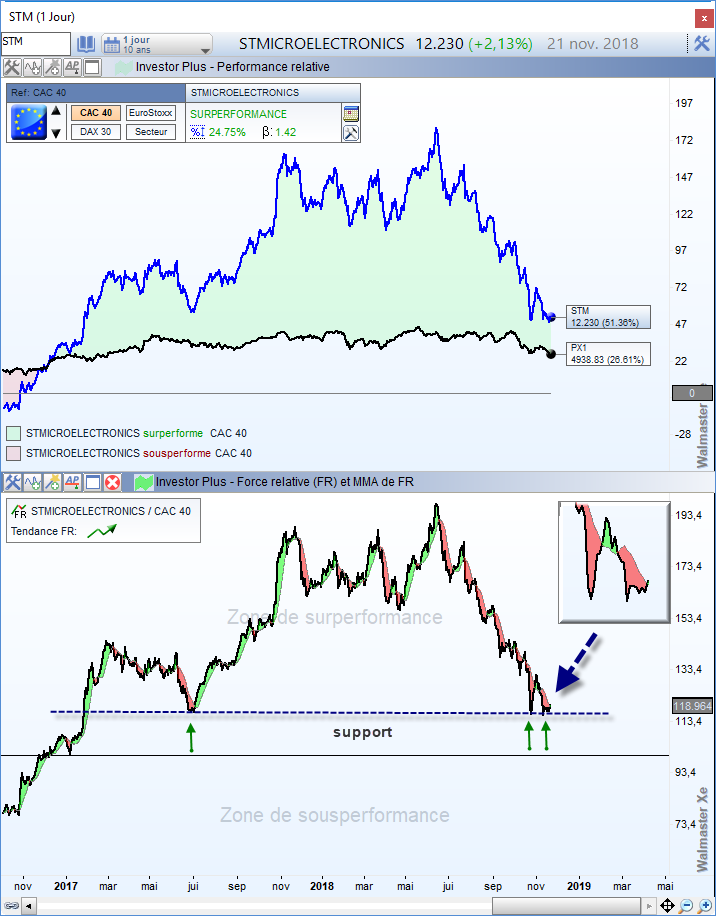Click the green Investor Plus icon of Performance relative
The width and height of the screenshot is (716, 916).
[x=123, y=67]
